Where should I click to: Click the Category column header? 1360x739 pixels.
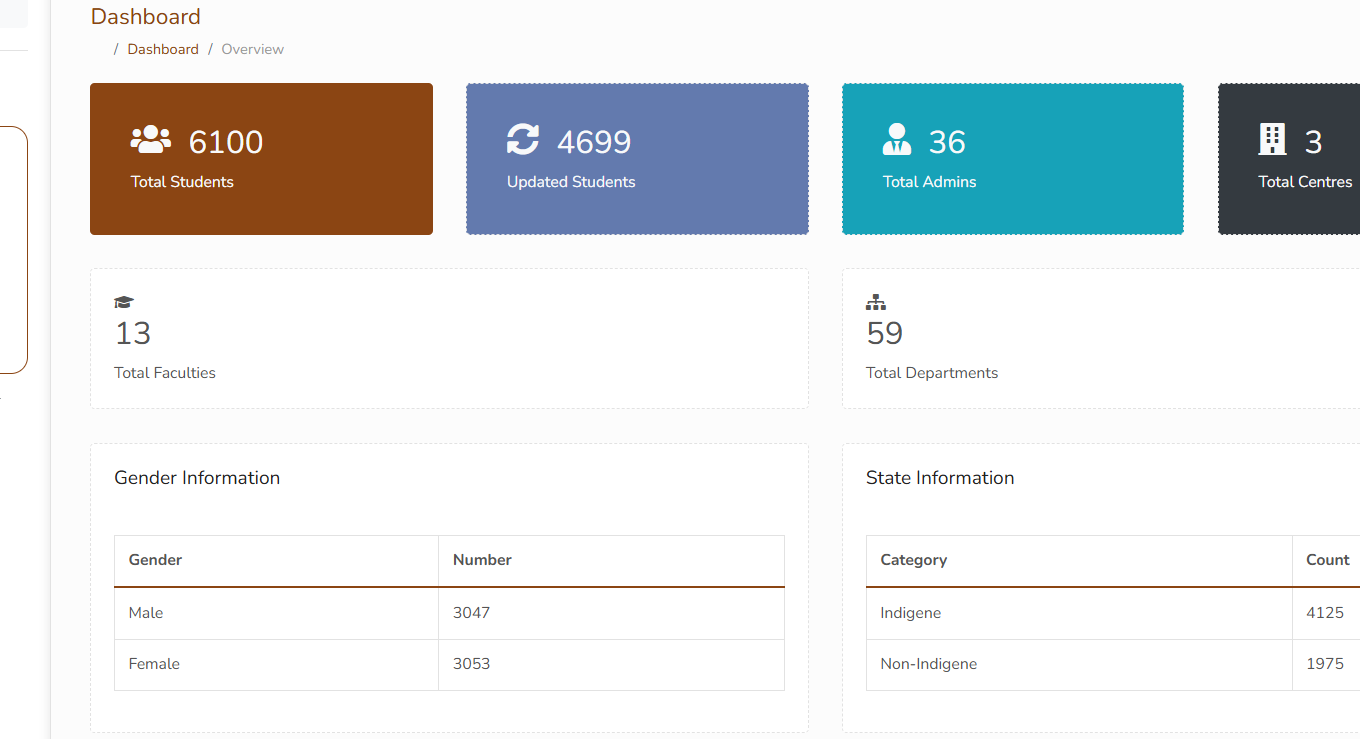(913, 560)
